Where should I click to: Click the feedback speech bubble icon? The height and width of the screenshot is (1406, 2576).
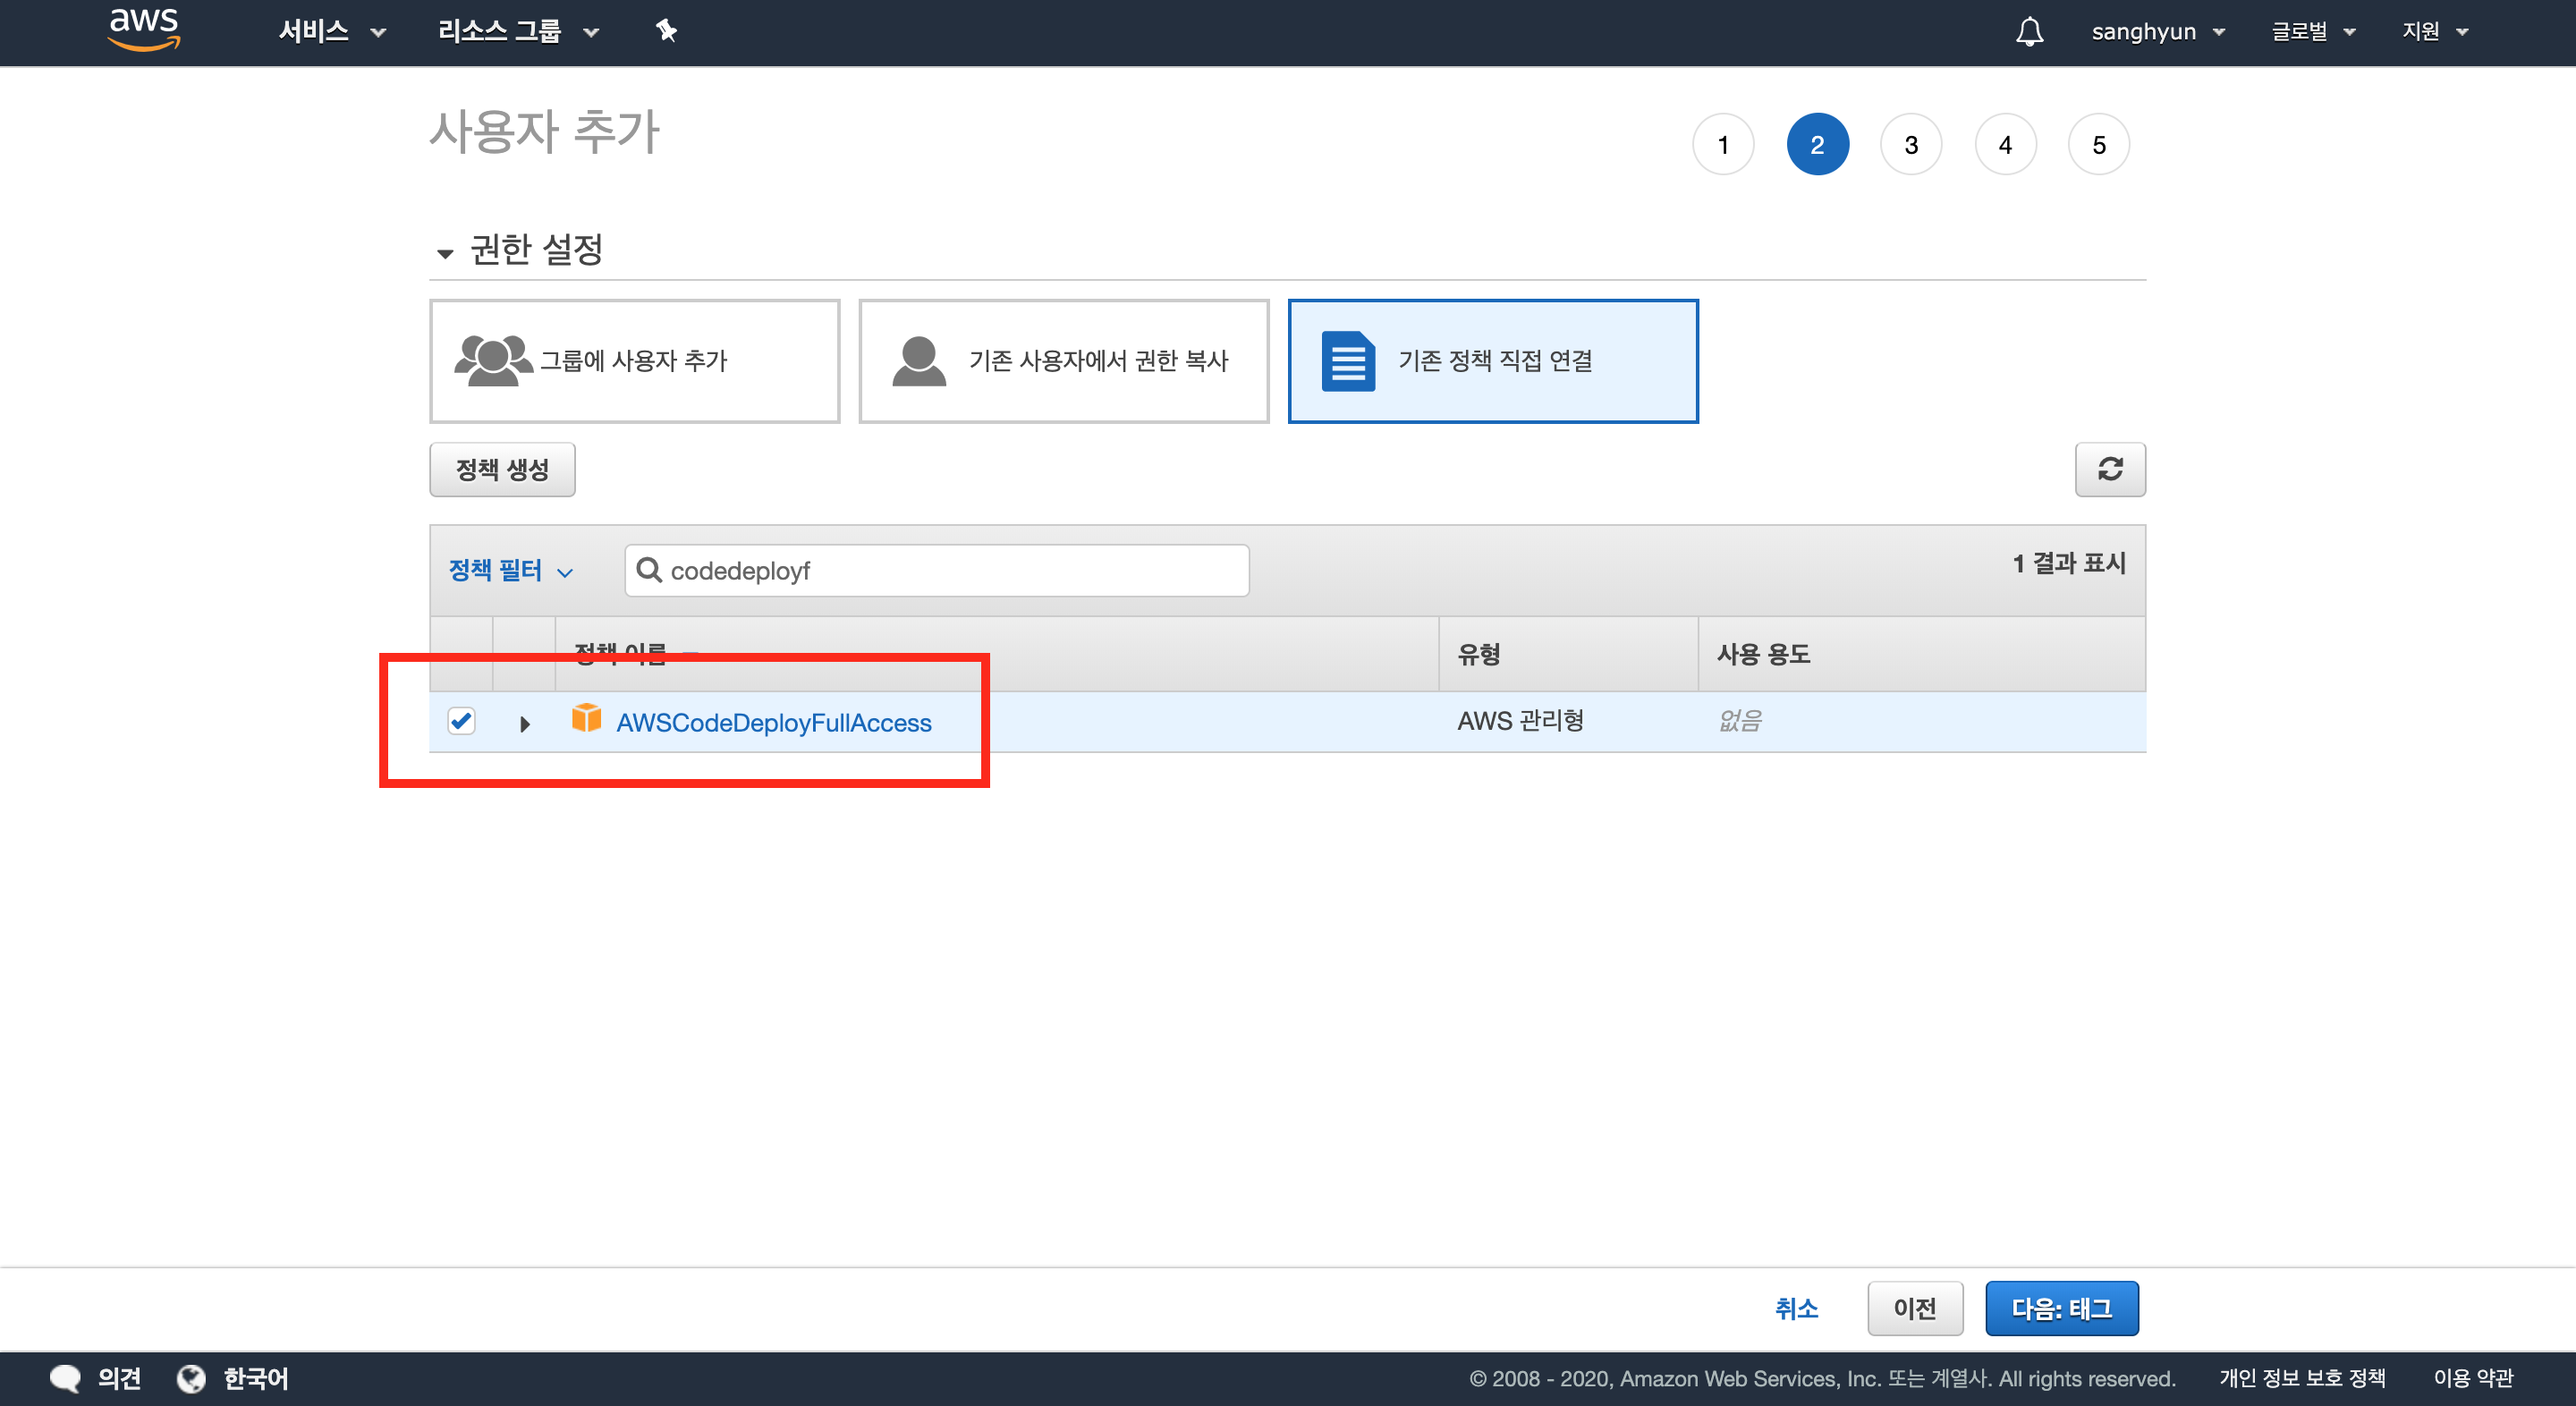click(x=66, y=1378)
